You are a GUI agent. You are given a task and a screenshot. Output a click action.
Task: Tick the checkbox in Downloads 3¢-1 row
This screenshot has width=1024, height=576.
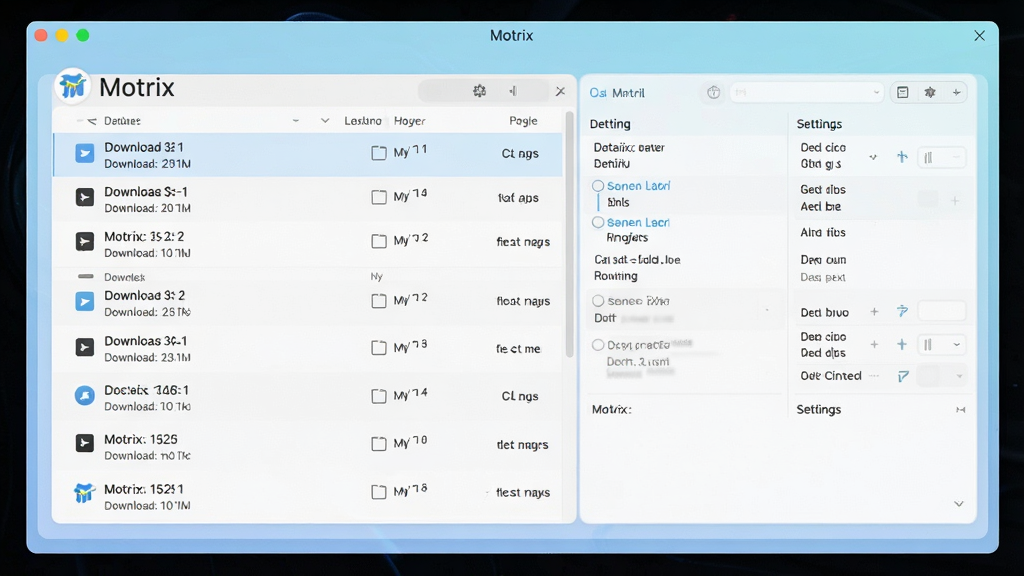(379, 347)
